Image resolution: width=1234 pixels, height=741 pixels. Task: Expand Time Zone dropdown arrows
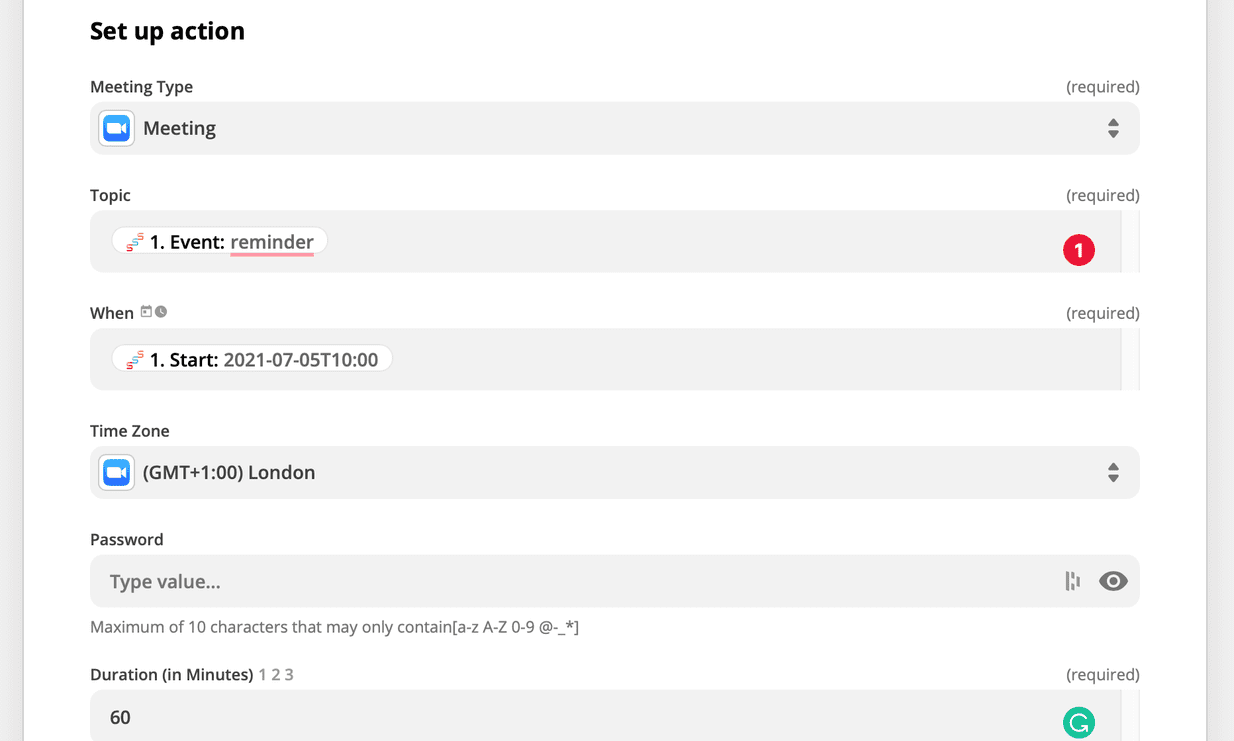pyautogui.click(x=1113, y=472)
